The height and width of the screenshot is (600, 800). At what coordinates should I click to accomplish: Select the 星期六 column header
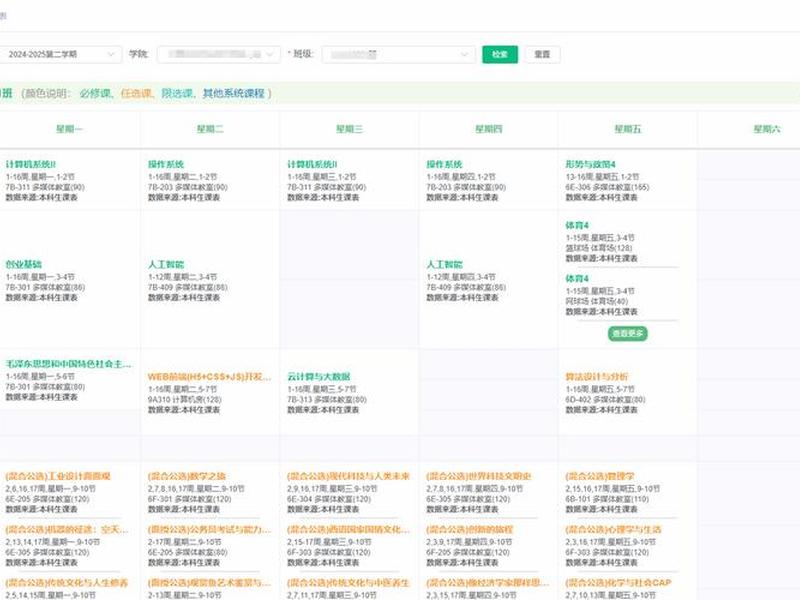(767, 129)
